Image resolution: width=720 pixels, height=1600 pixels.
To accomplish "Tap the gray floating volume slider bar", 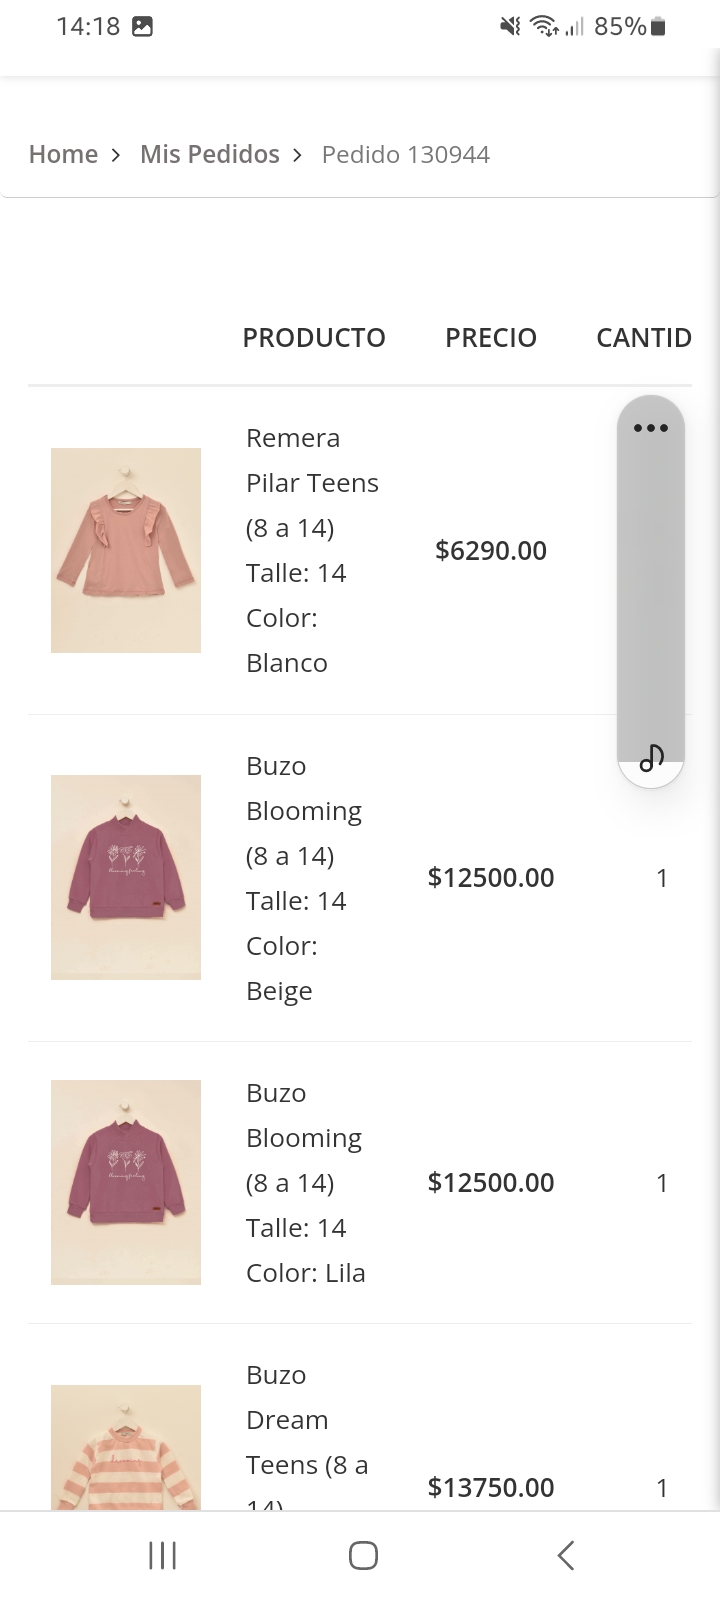I will pos(651,590).
